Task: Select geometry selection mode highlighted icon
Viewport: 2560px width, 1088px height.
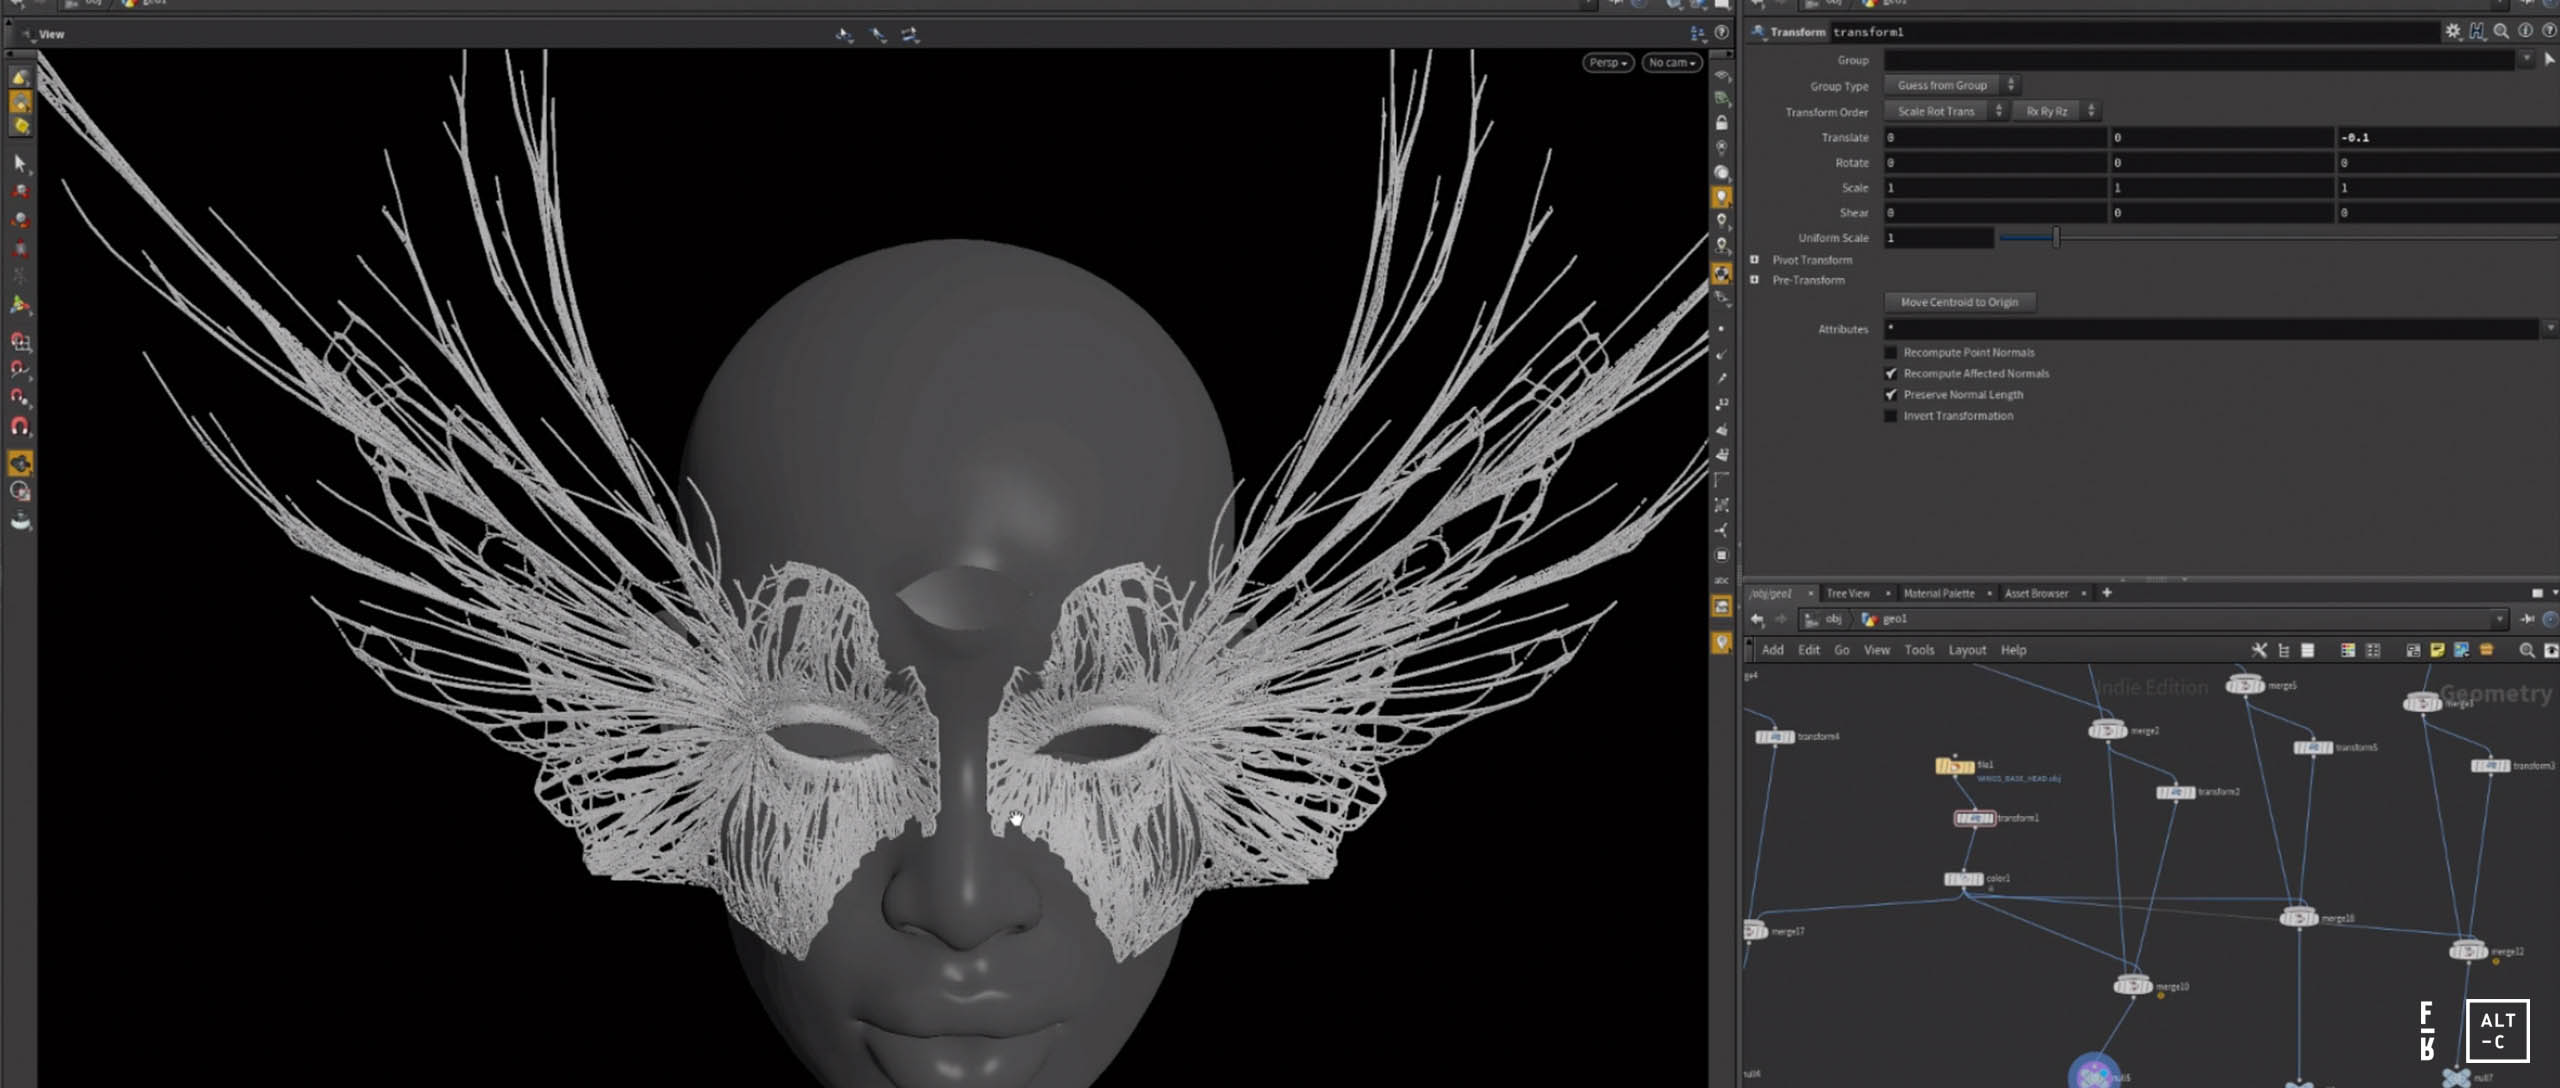Action: click(20, 102)
